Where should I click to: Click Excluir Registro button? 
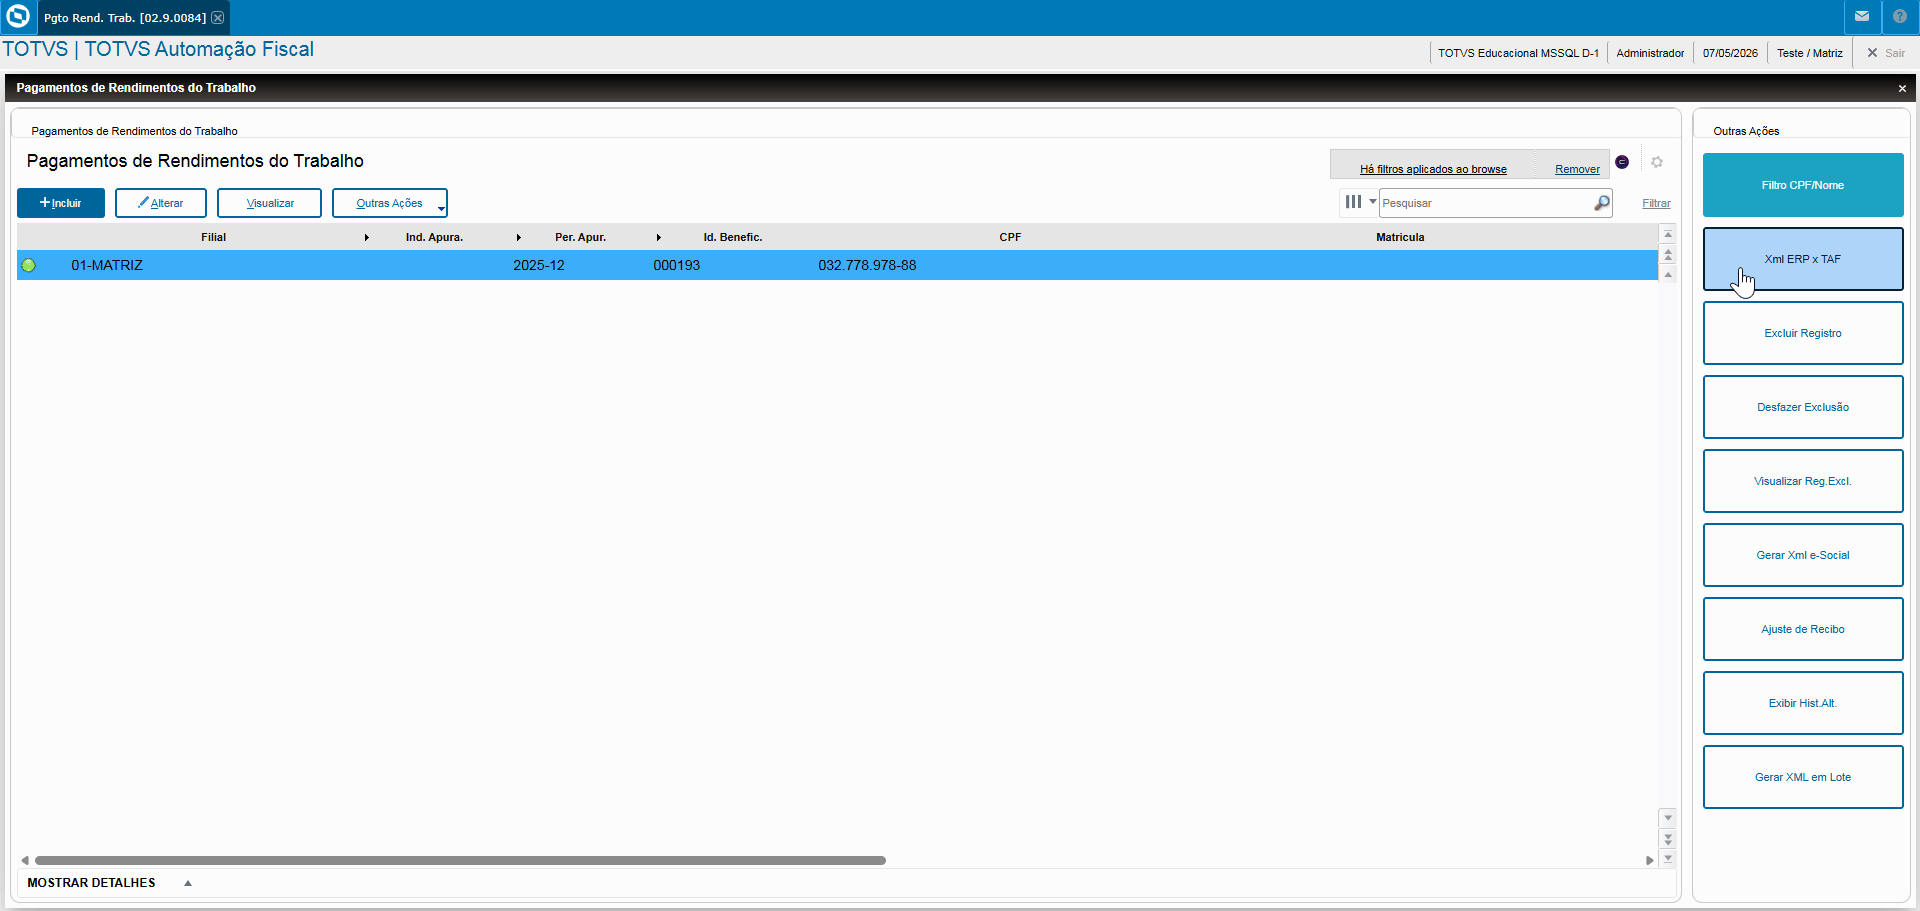click(1803, 333)
